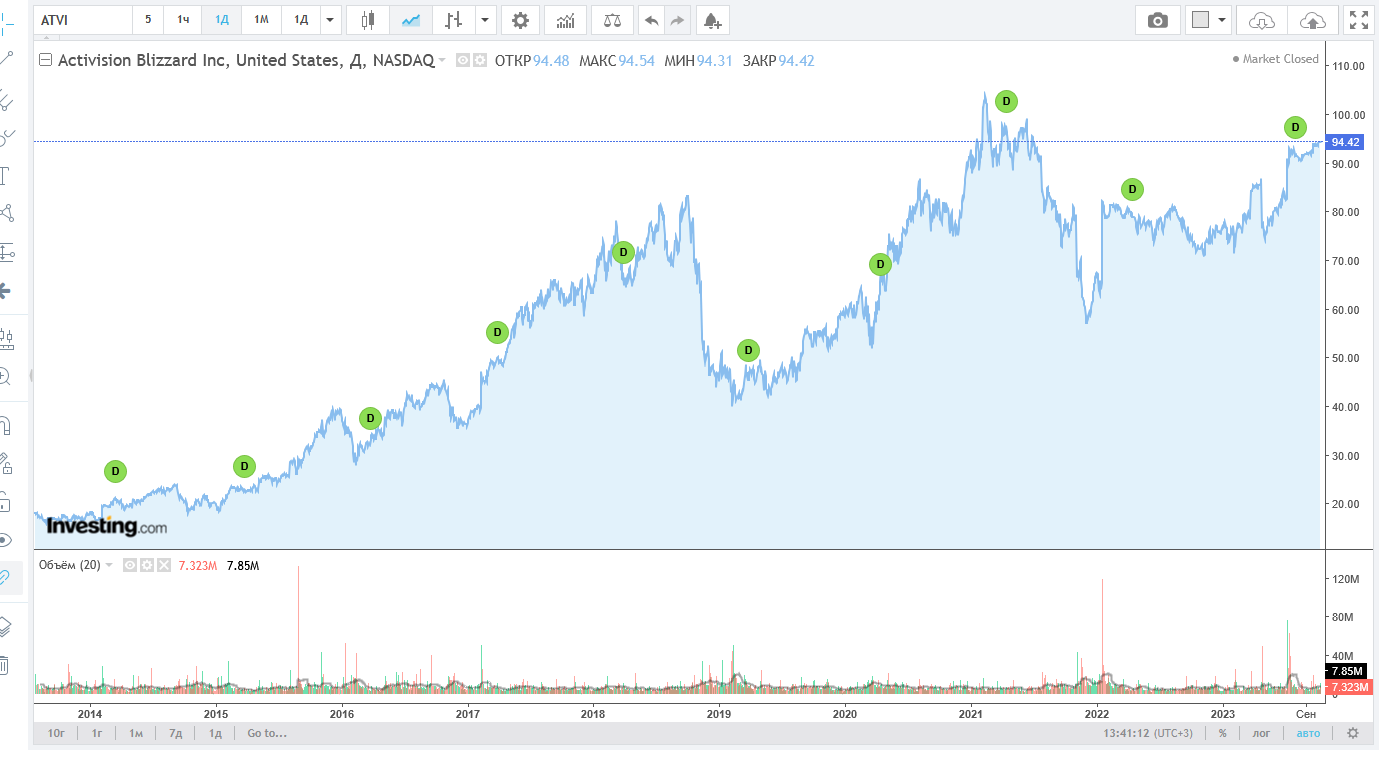Hide the Объём volume indicator
This screenshot has width=1397, height=759.
point(130,565)
